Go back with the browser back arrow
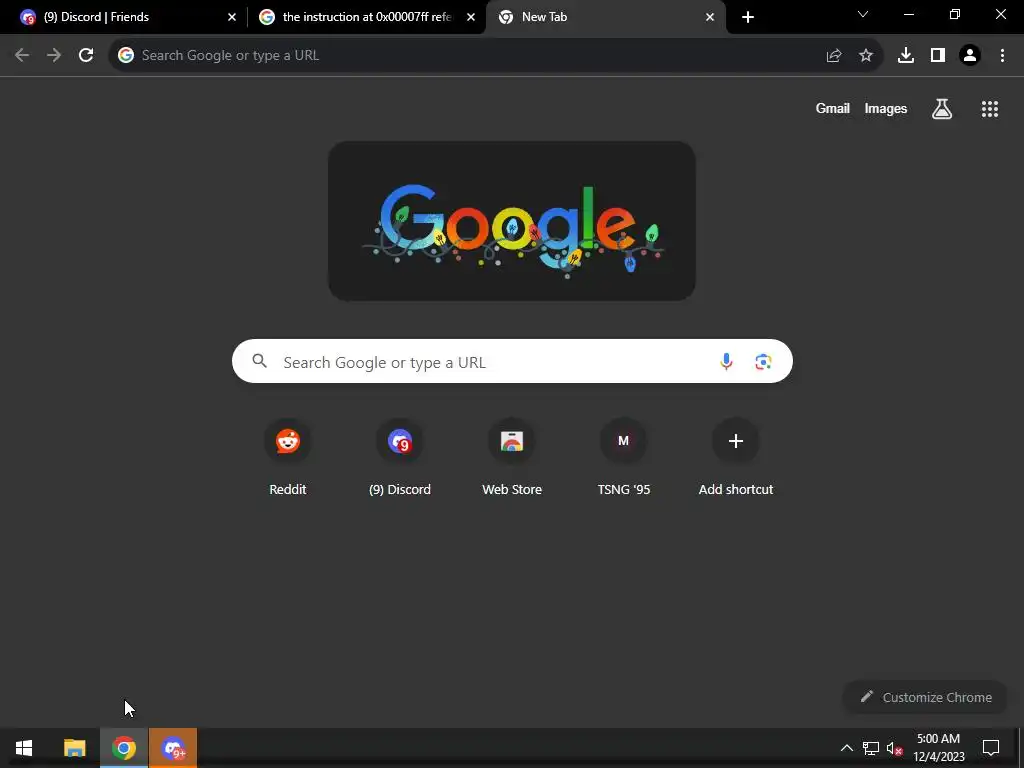This screenshot has width=1024, height=768. (x=22, y=56)
